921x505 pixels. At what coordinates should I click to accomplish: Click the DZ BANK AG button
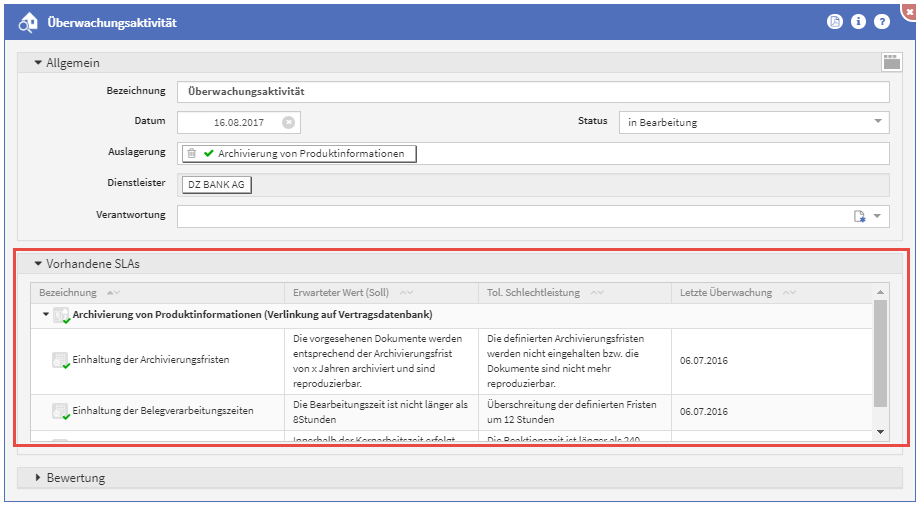tap(216, 185)
